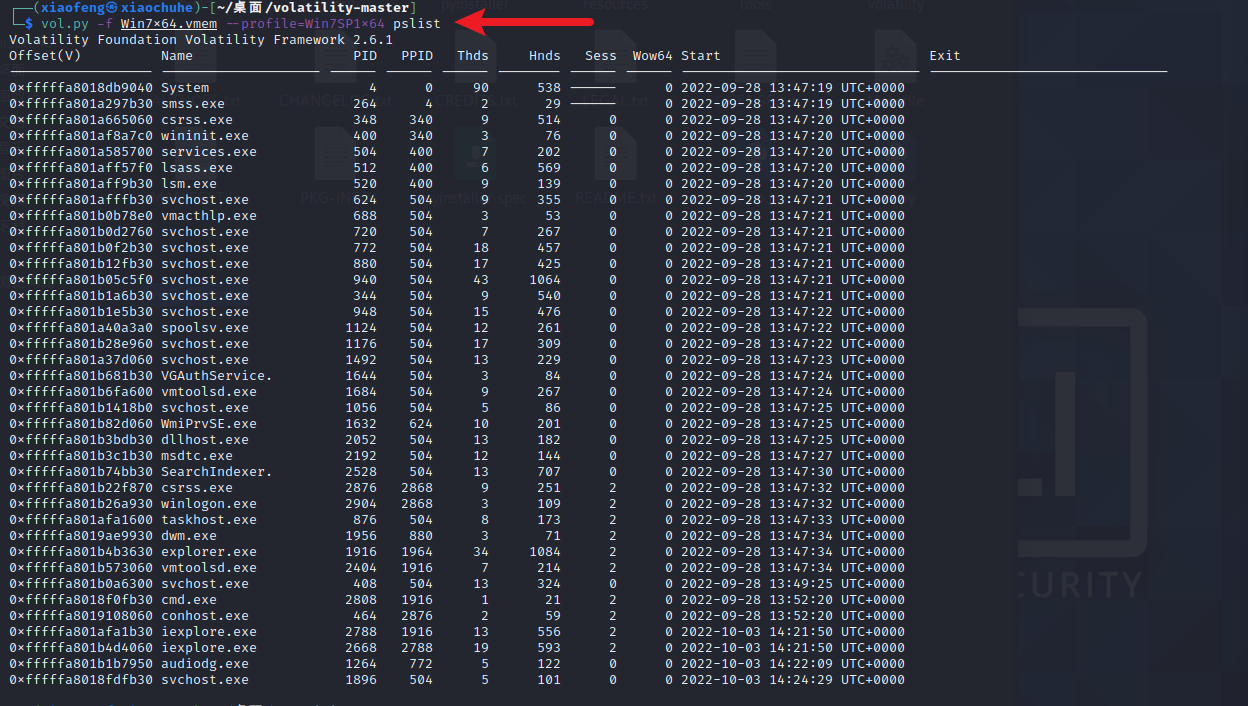This screenshot has width=1248, height=706.
Task: Click the vol.py command in the prompt line
Action: [x=65, y=23]
